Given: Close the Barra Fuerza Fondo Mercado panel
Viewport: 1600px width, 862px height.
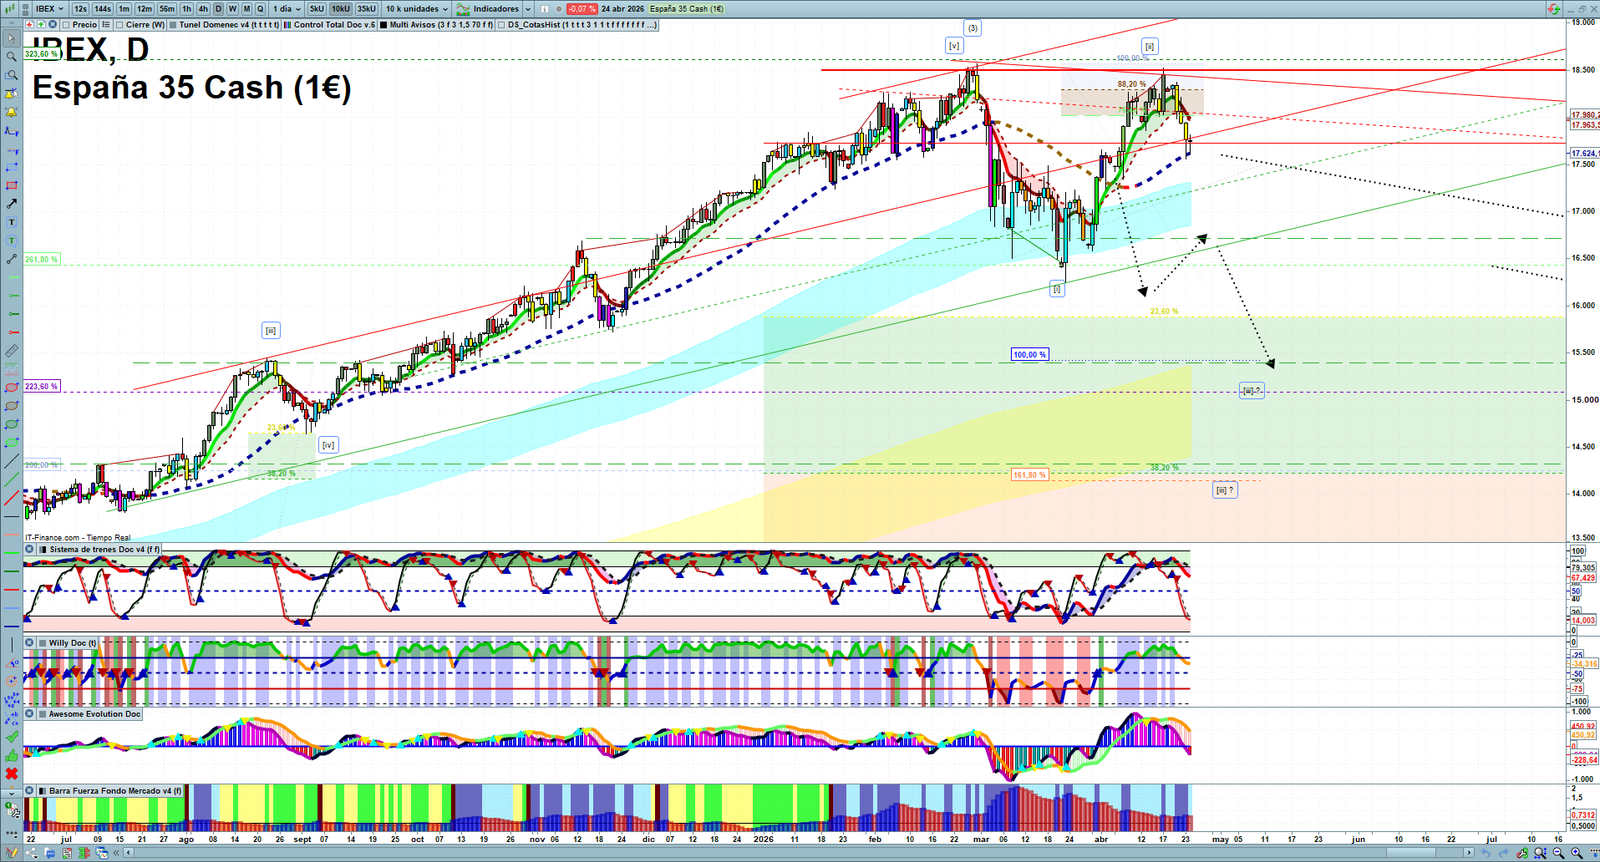Looking at the screenshot, I should 30,791.
